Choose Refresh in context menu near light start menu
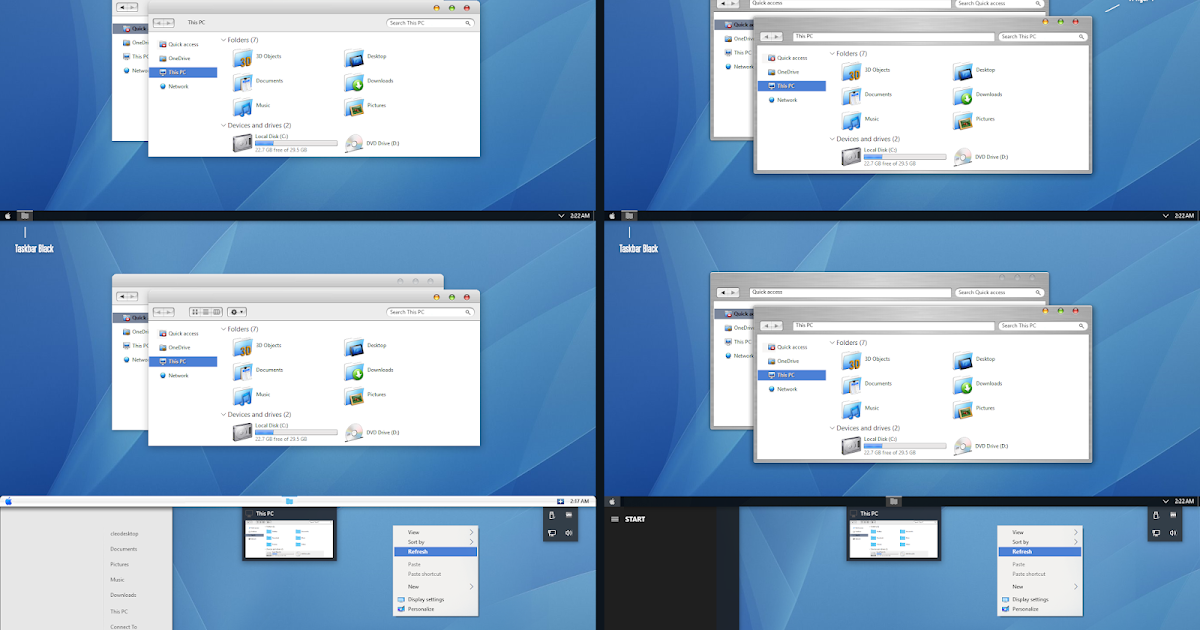 tap(436, 552)
